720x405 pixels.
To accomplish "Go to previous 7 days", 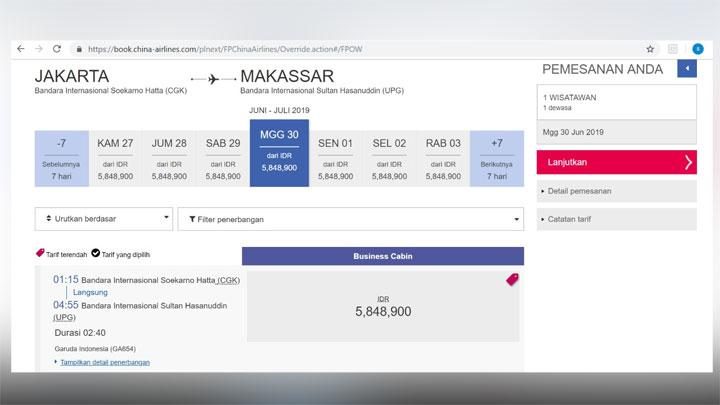I will [x=61, y=158].
